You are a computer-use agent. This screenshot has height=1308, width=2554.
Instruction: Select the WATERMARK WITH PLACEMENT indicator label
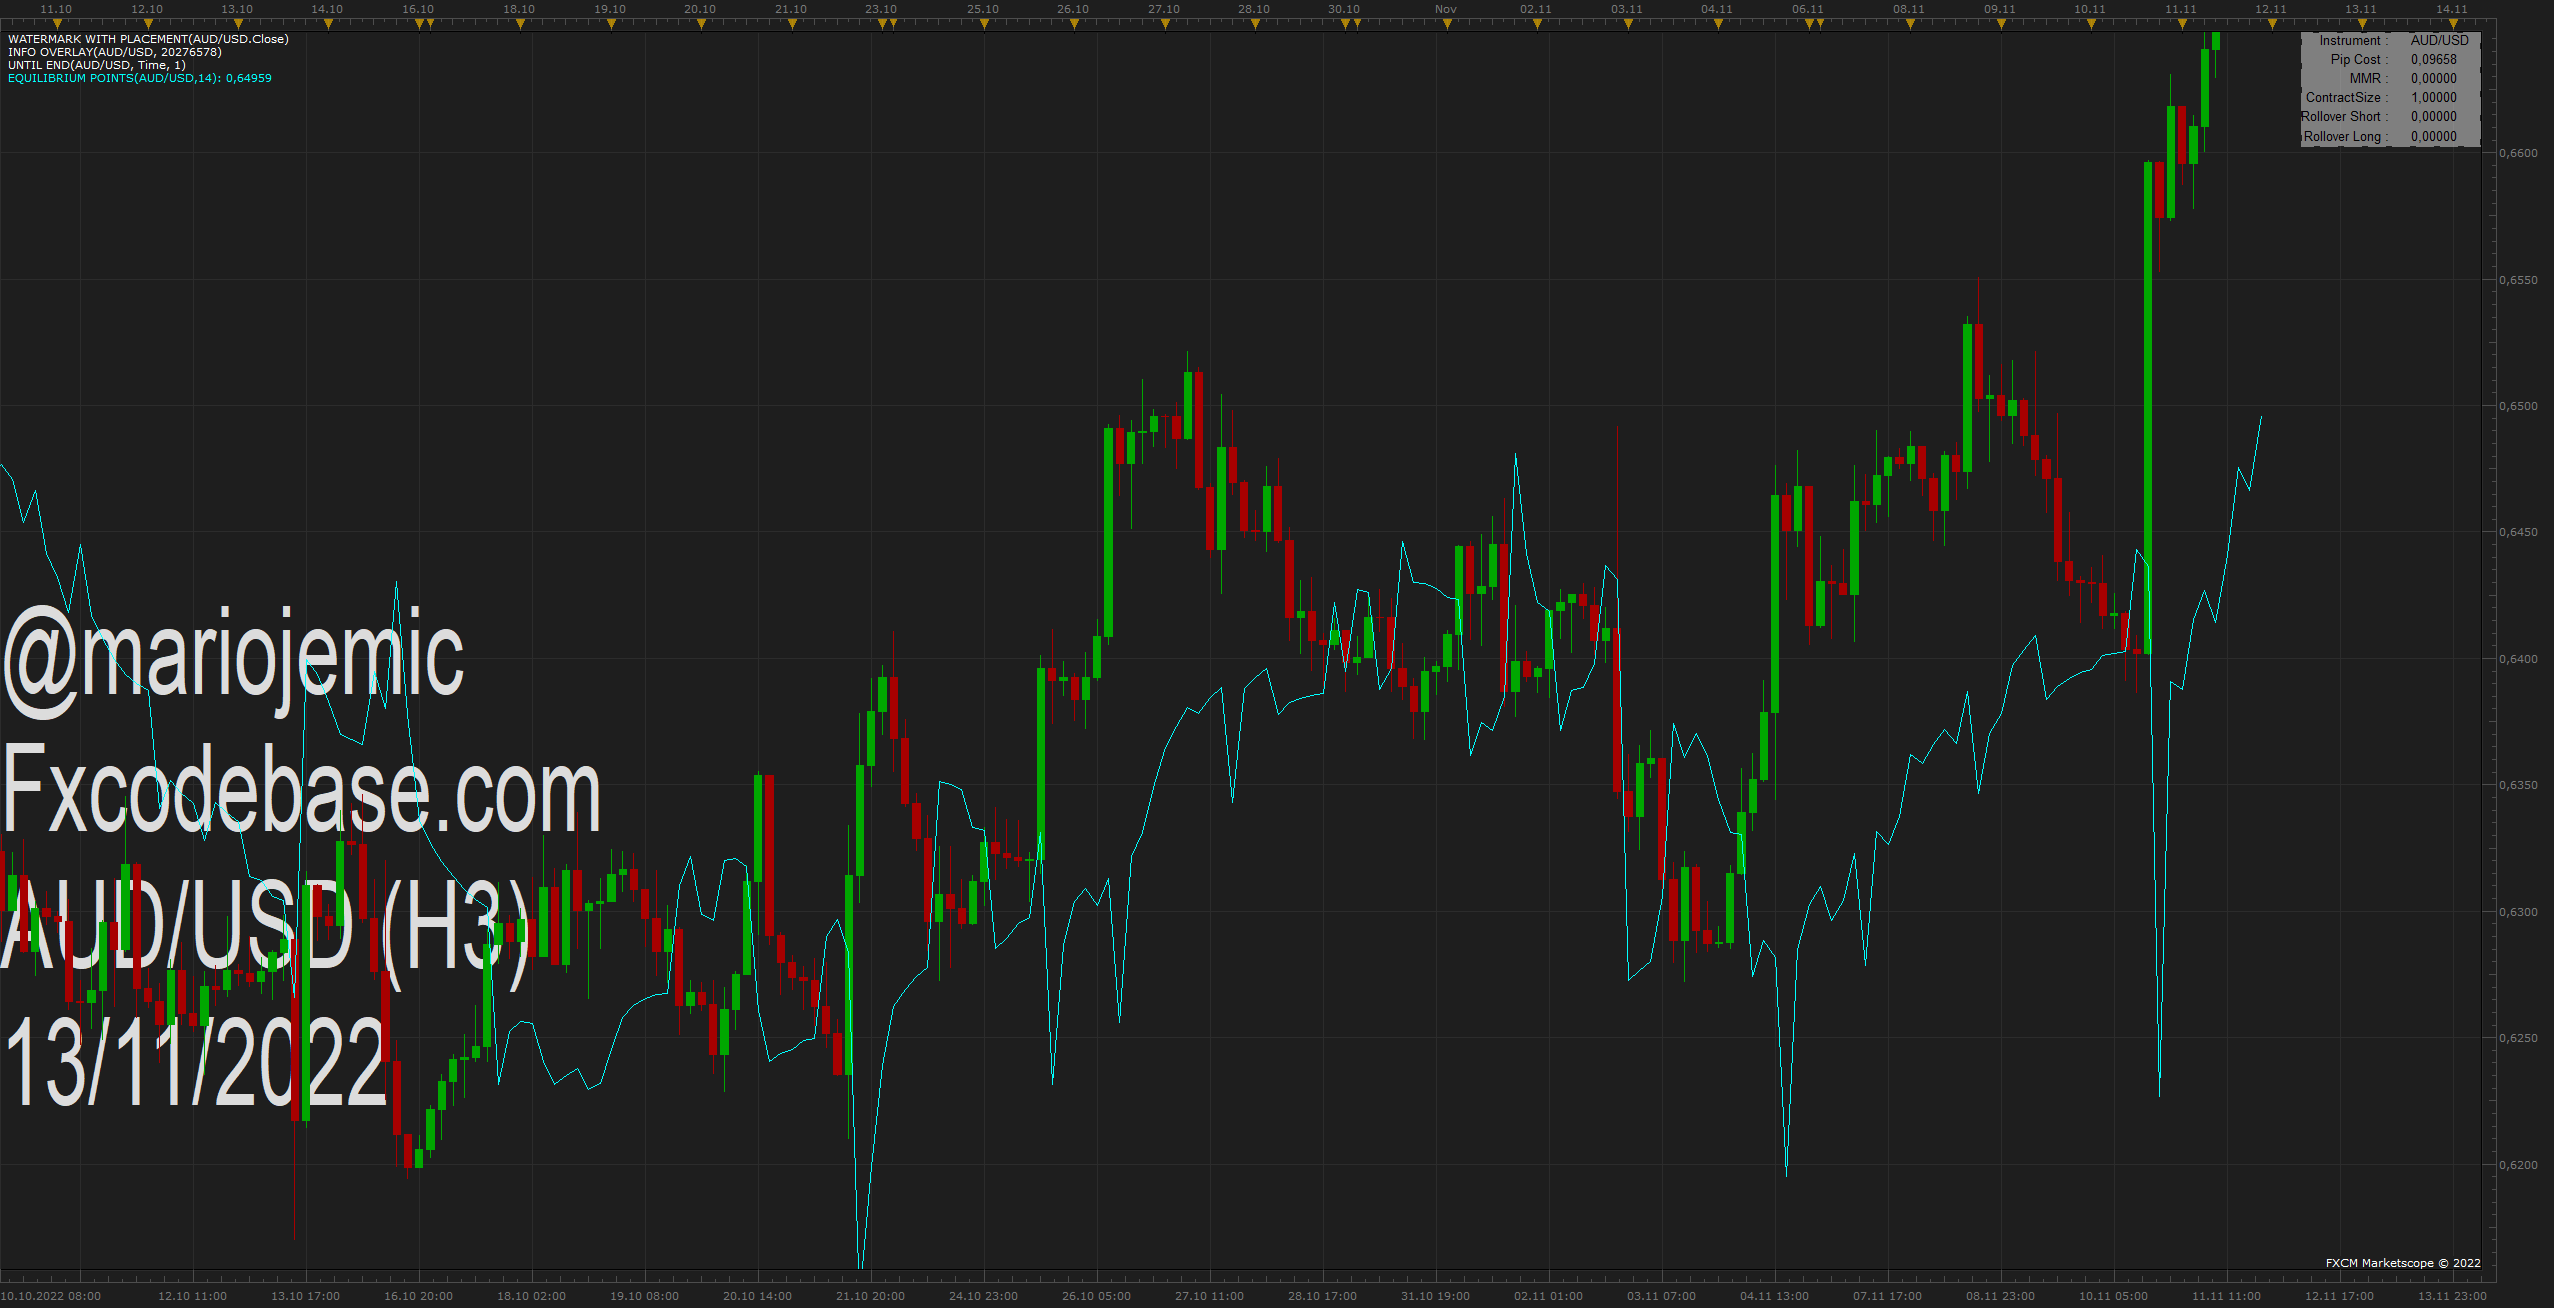coord(148,39)
